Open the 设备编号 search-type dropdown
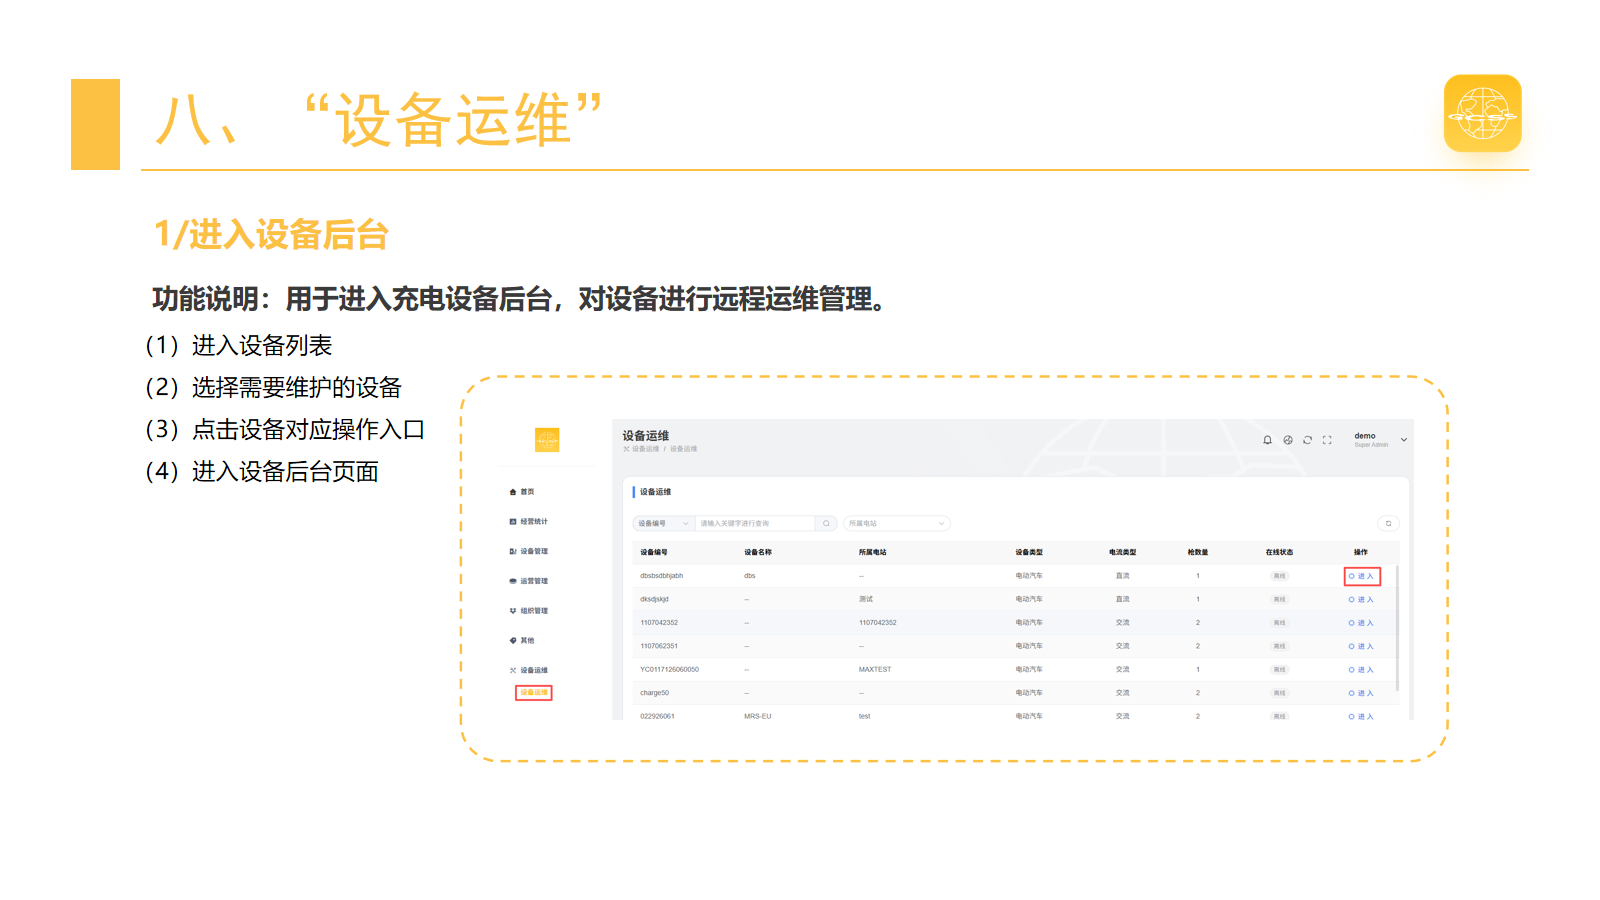Image resolution: width=1600 pixels, height=900 pixels. [664, 523]
